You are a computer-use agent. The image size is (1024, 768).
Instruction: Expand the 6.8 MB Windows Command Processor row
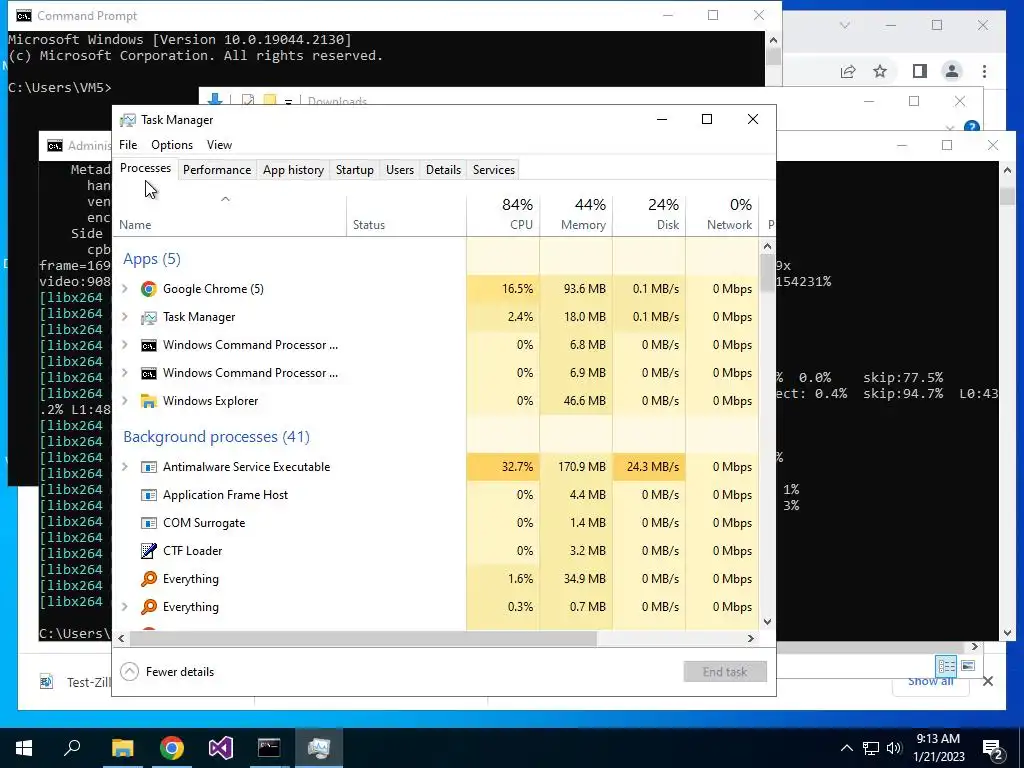(x=125, y=345)
